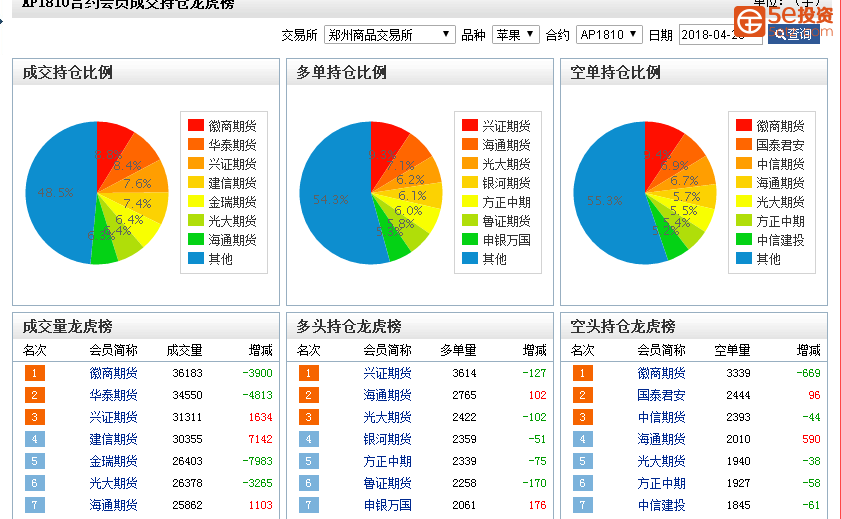Click the 55.3% blue slice in 空单持仓比例 pie
This screenshot has width=841, height=519.
(604, 201)
